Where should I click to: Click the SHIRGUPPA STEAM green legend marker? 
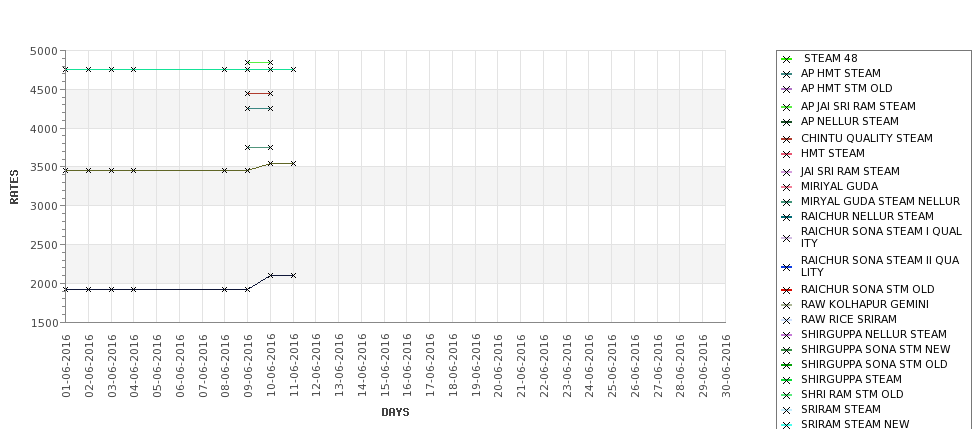click(x=786, y=381)
